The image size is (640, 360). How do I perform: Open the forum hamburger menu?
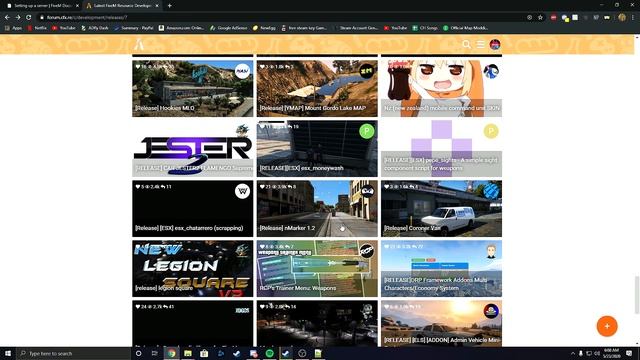[480, 44]
